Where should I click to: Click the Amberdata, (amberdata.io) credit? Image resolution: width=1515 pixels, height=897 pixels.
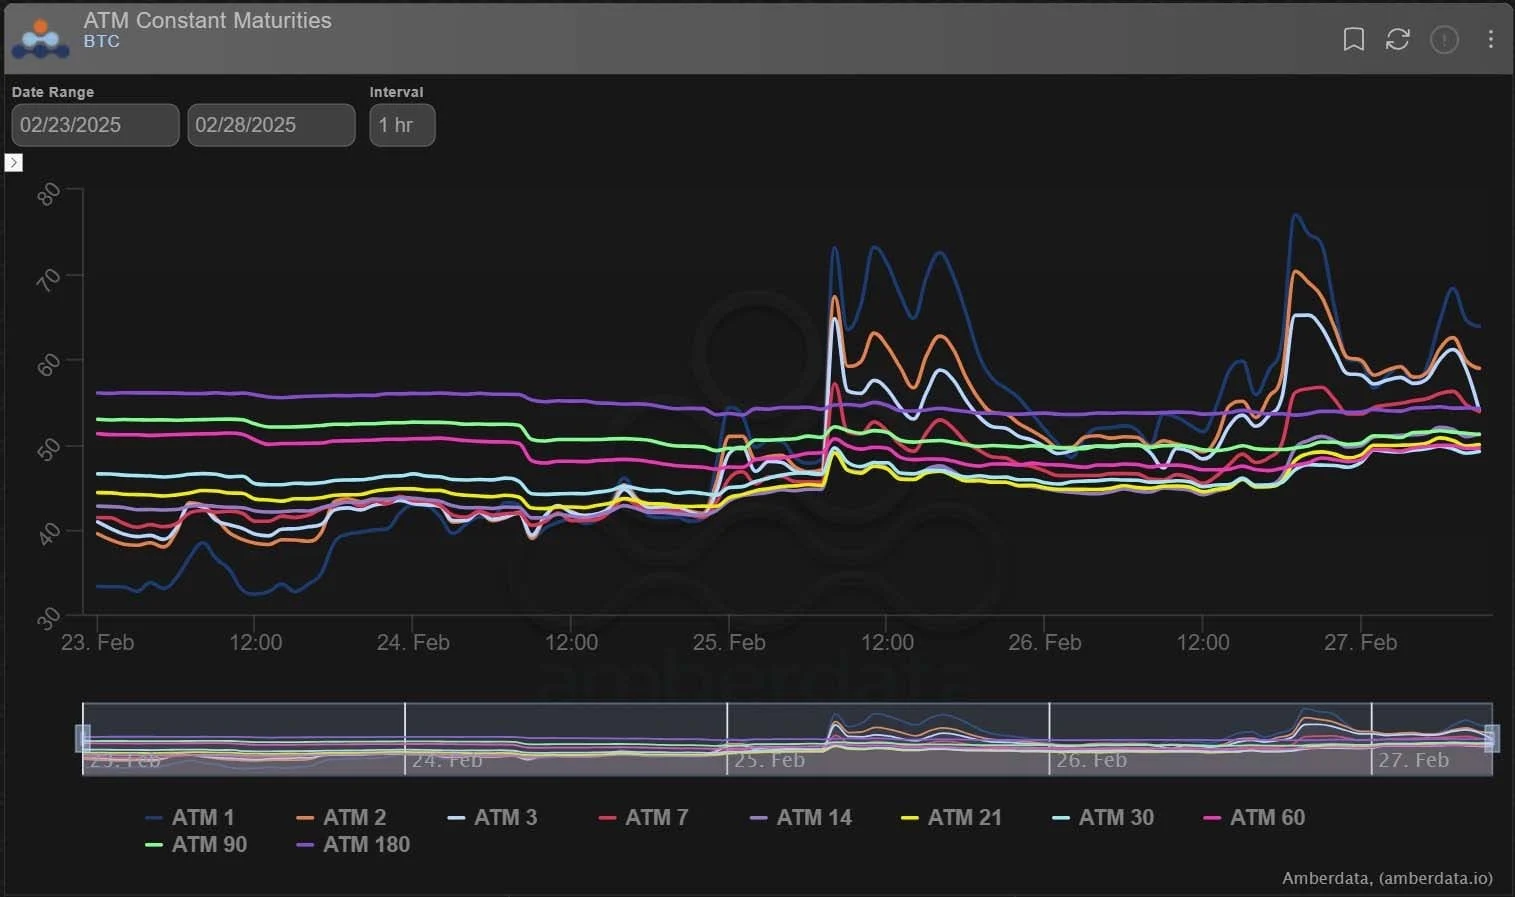(1387, 878)
